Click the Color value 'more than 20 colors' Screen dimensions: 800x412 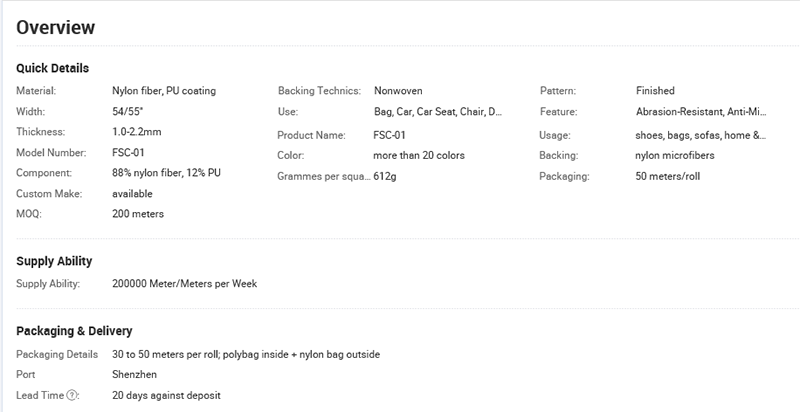point(419,156)
